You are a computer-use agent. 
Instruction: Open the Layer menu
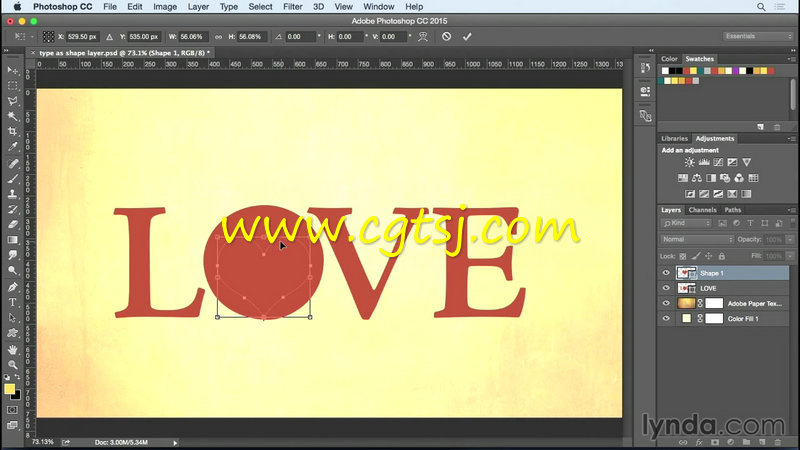click(x=198, y=7)
